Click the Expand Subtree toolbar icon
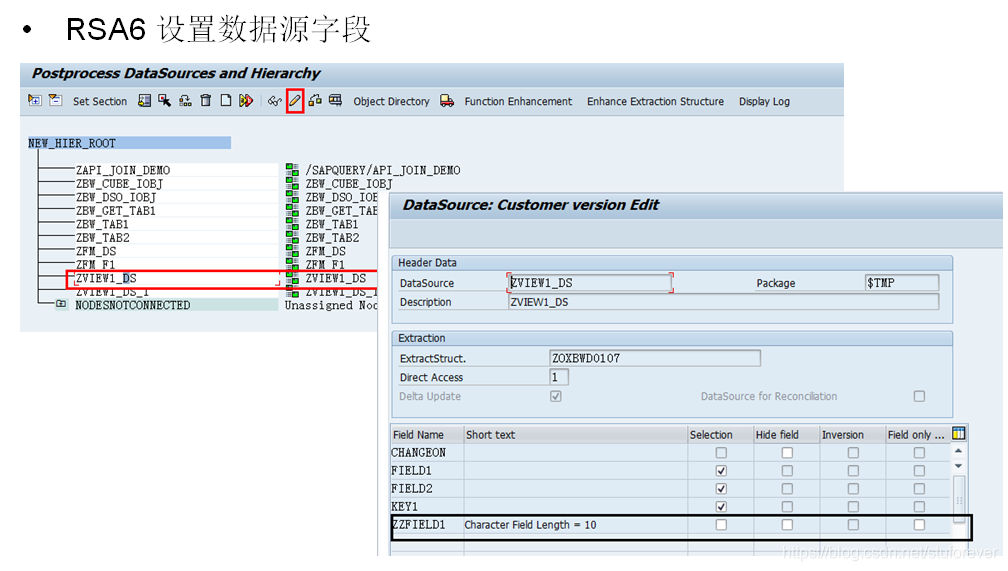Image resolution: width=1008 pixels, height=571 pixels. 35,100
